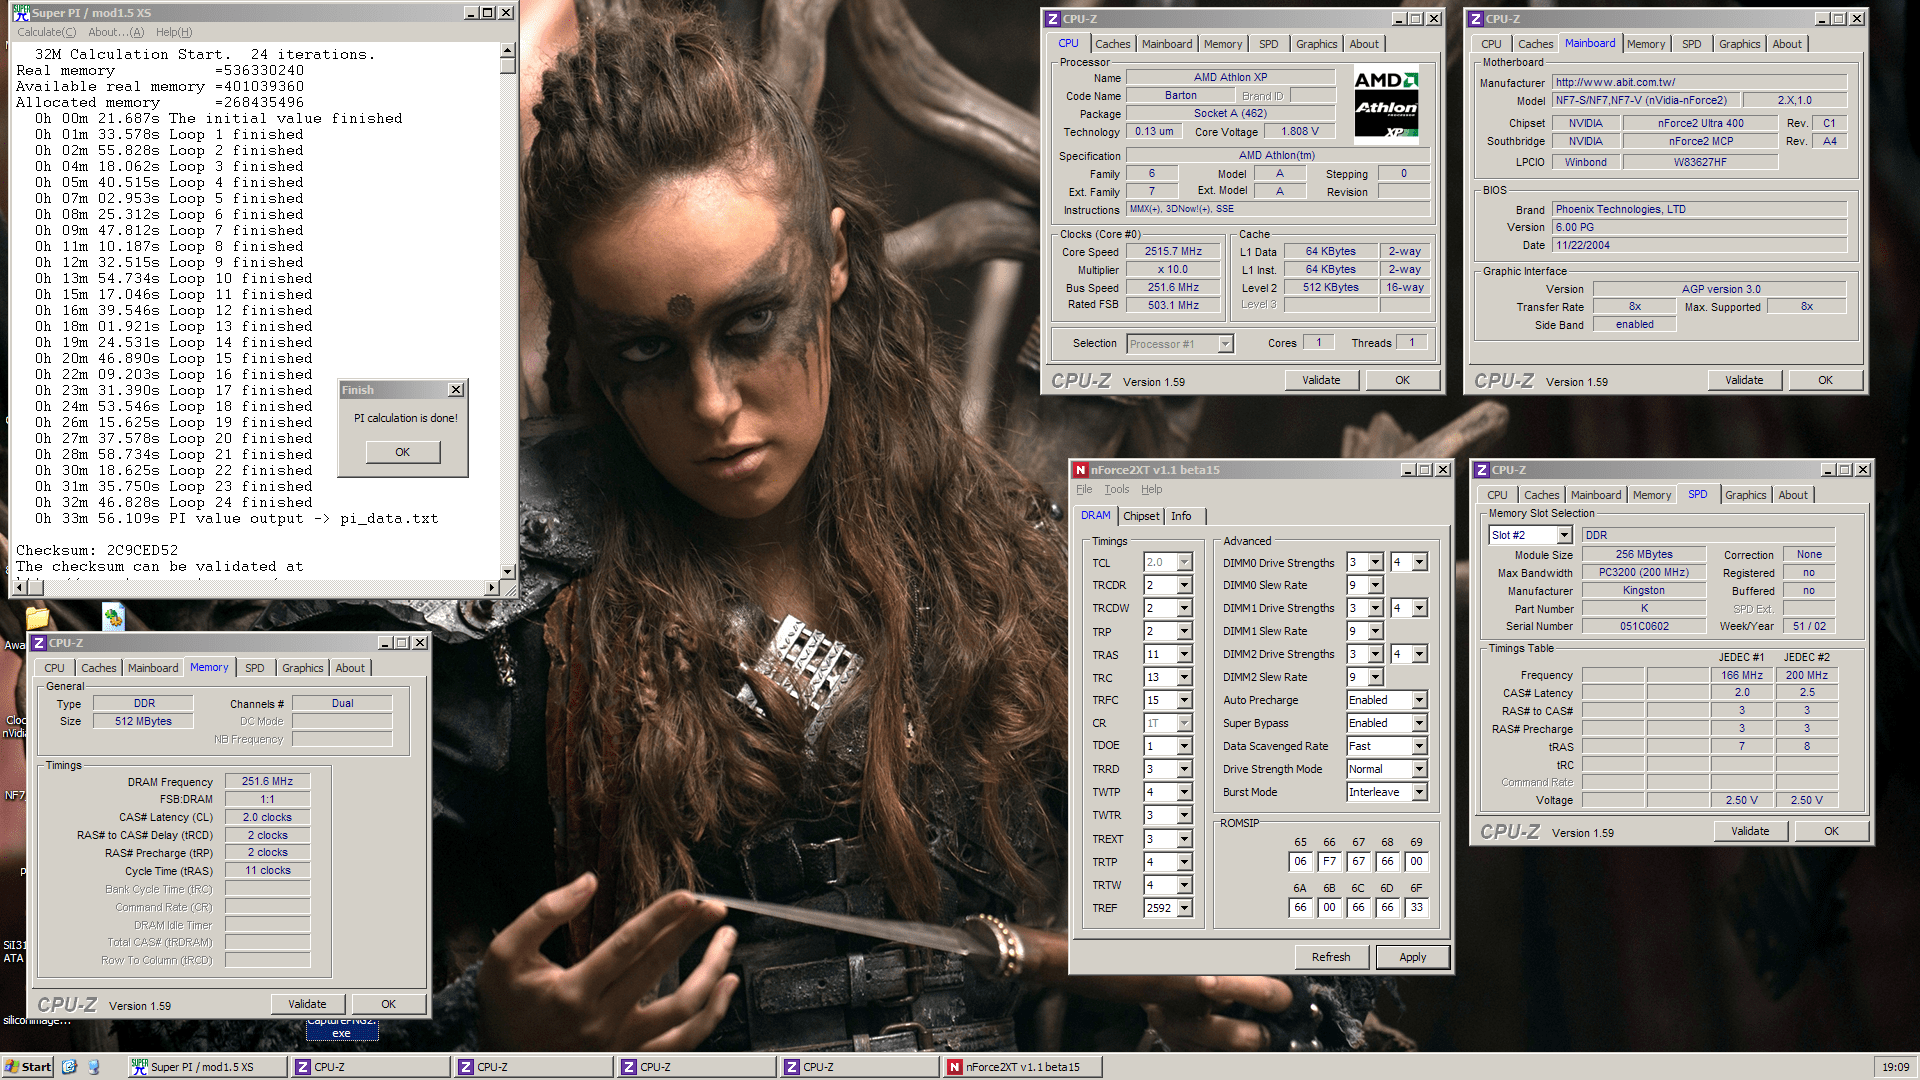
Task: Click the Start button
Action: (x=28, y=1067)
